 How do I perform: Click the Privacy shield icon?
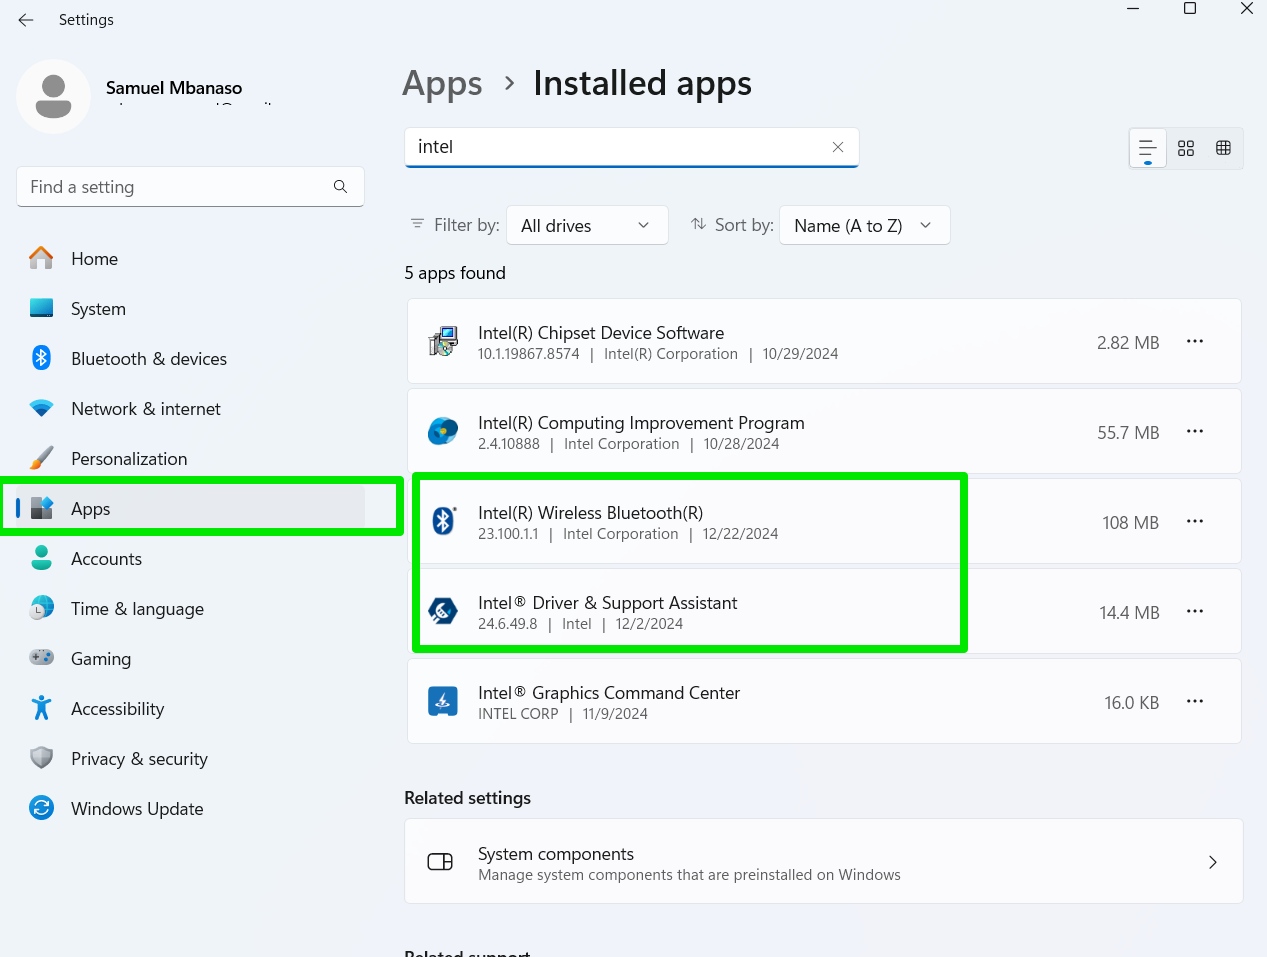tap(41, 758)
